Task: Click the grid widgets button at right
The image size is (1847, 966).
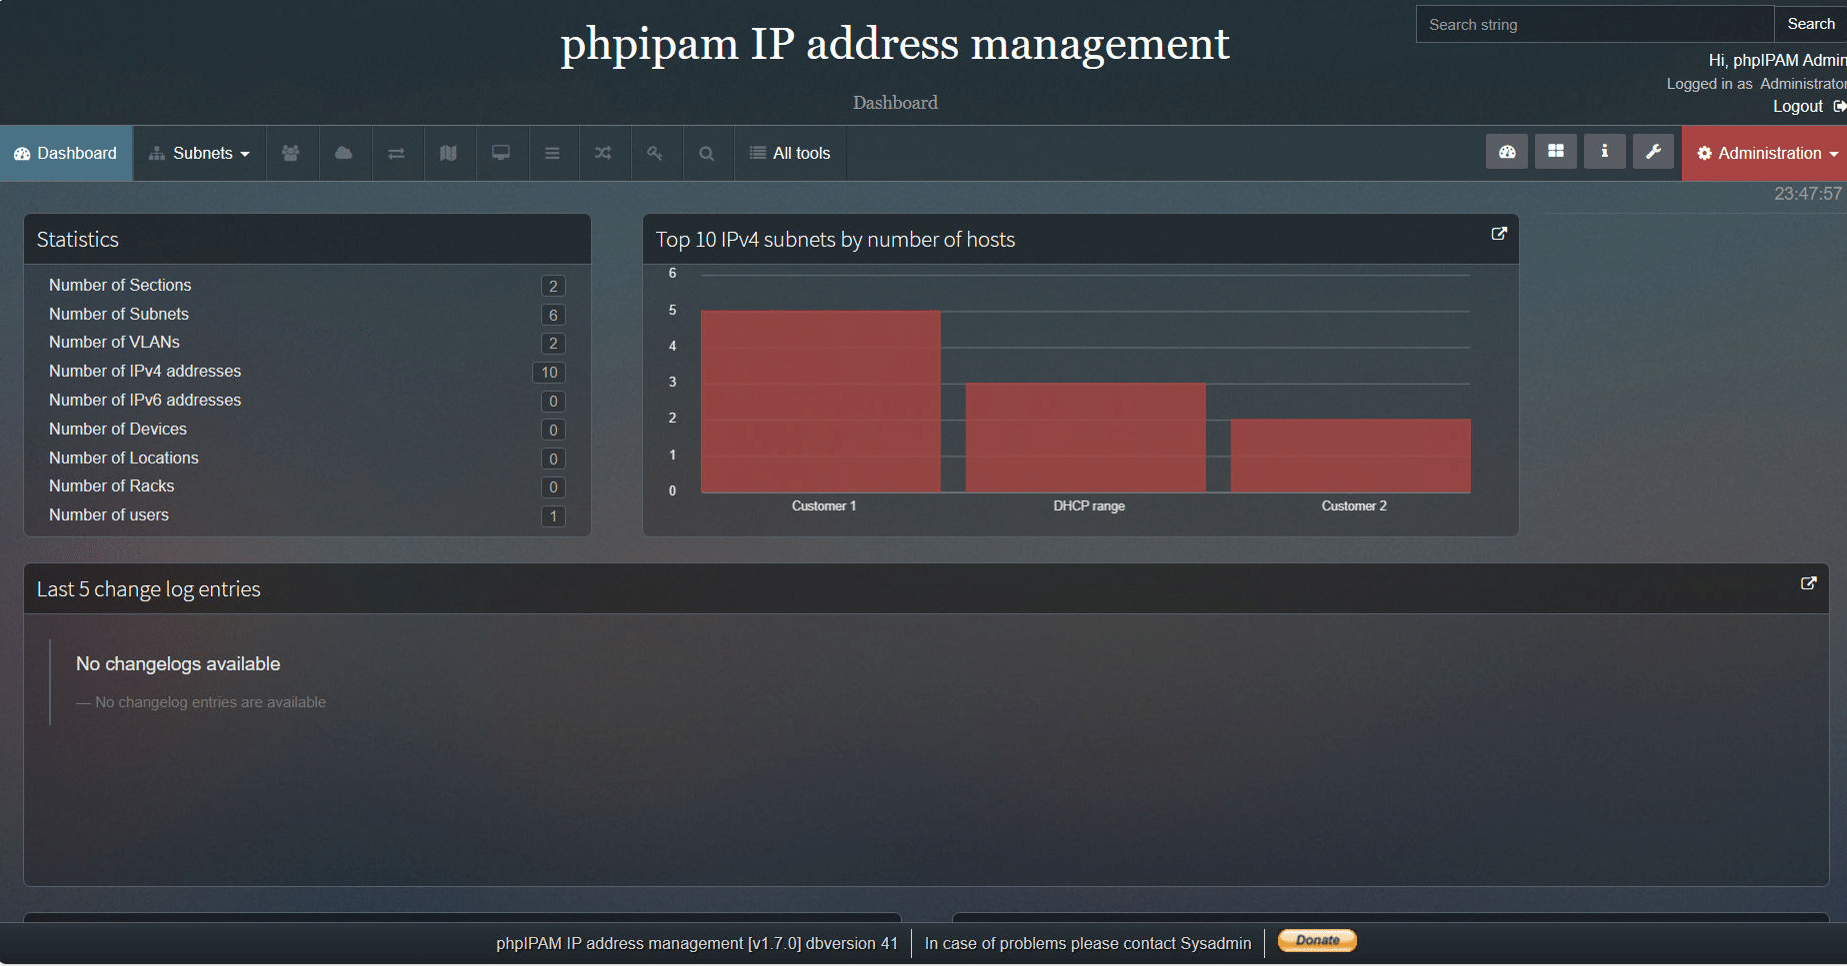Action: tap(1556, 152)
